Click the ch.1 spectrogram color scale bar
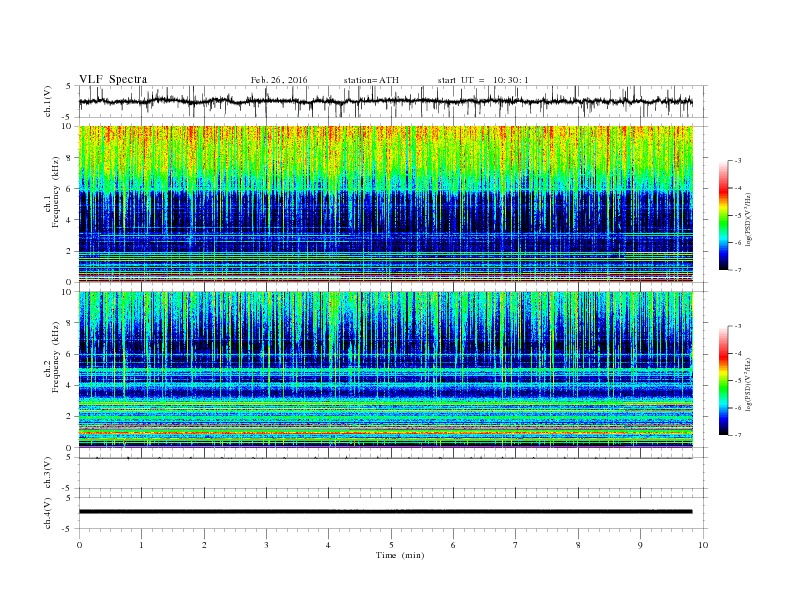 pos(724,215)
